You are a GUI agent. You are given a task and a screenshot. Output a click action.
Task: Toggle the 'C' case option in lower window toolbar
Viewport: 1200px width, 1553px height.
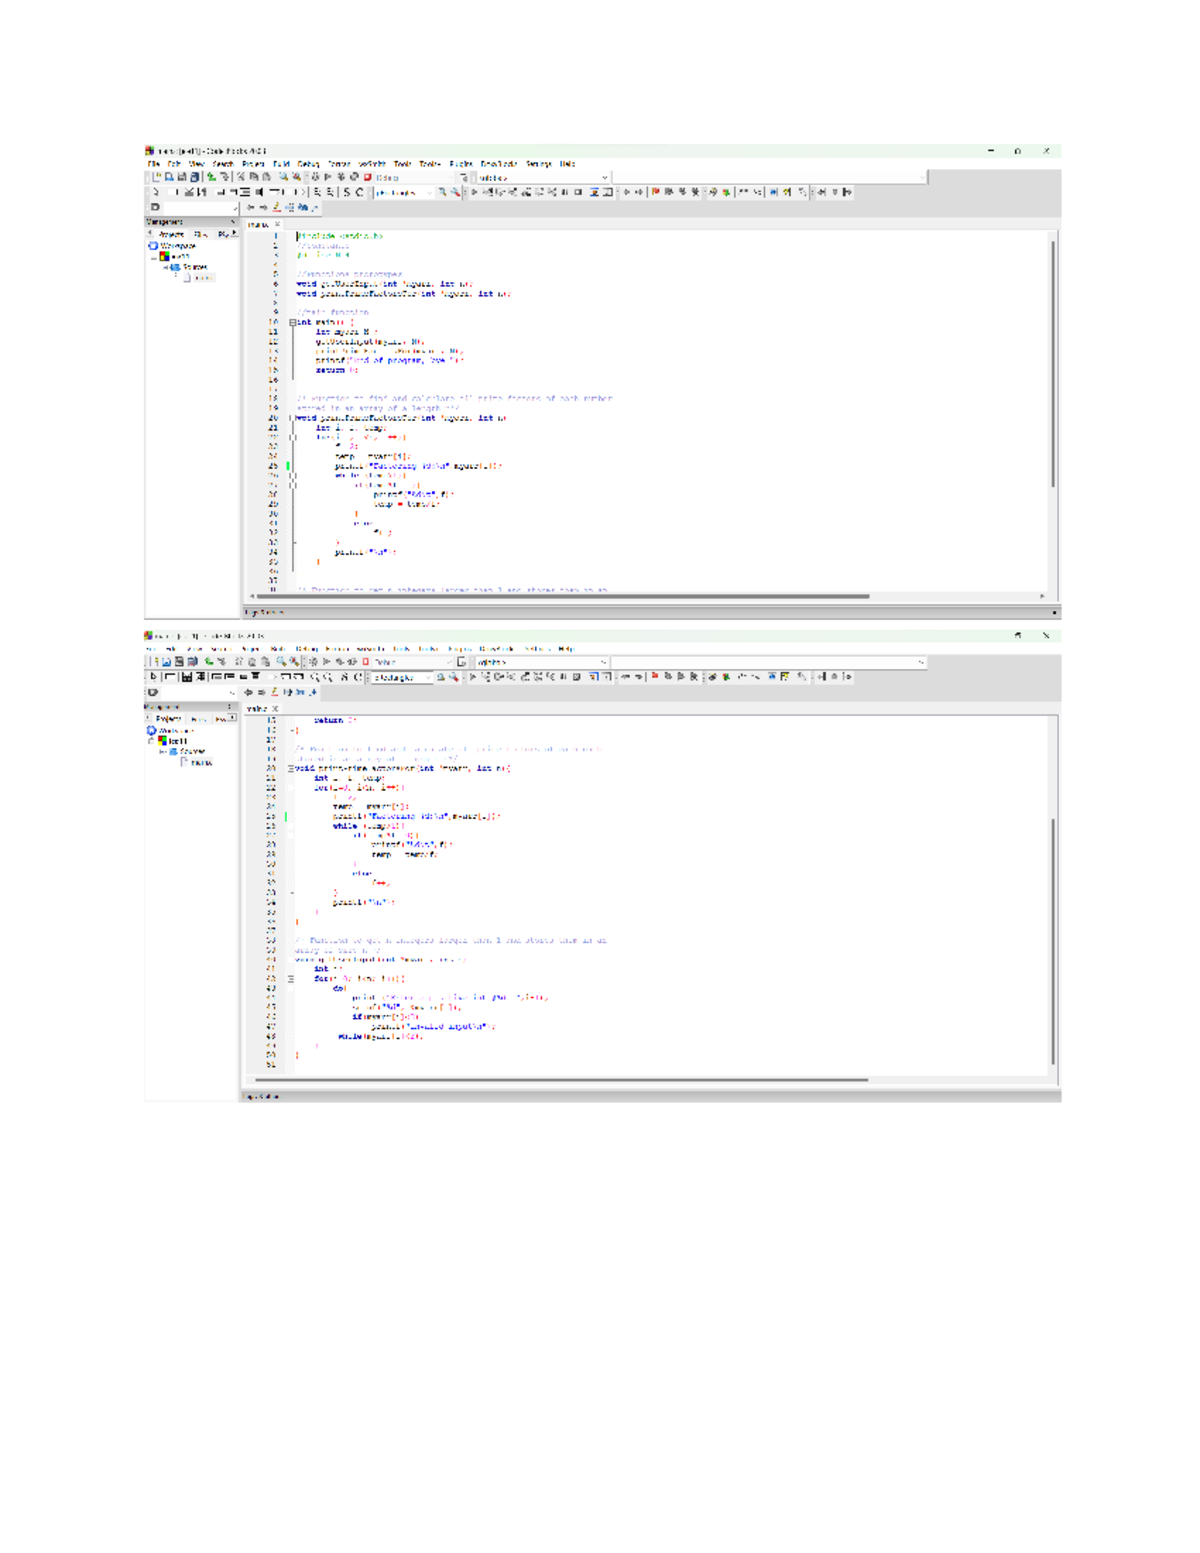pyautogui.click(x=357, y=677)
